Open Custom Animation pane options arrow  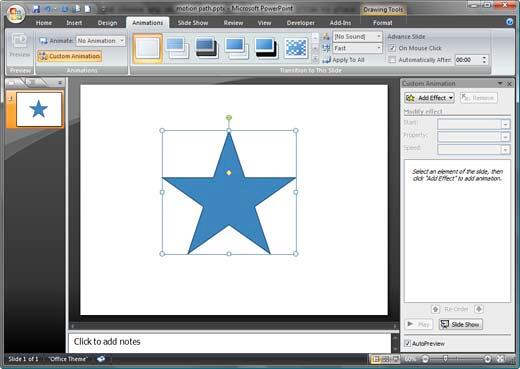[x=500, y=83]
